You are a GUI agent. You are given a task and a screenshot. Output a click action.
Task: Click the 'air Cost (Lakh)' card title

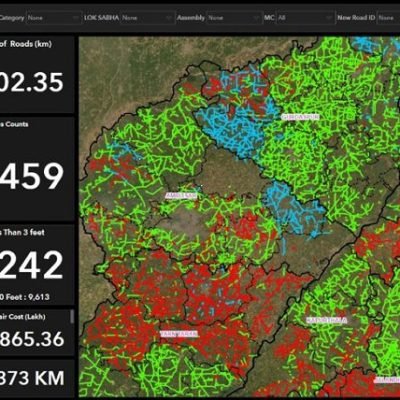(x=23, y=317)
